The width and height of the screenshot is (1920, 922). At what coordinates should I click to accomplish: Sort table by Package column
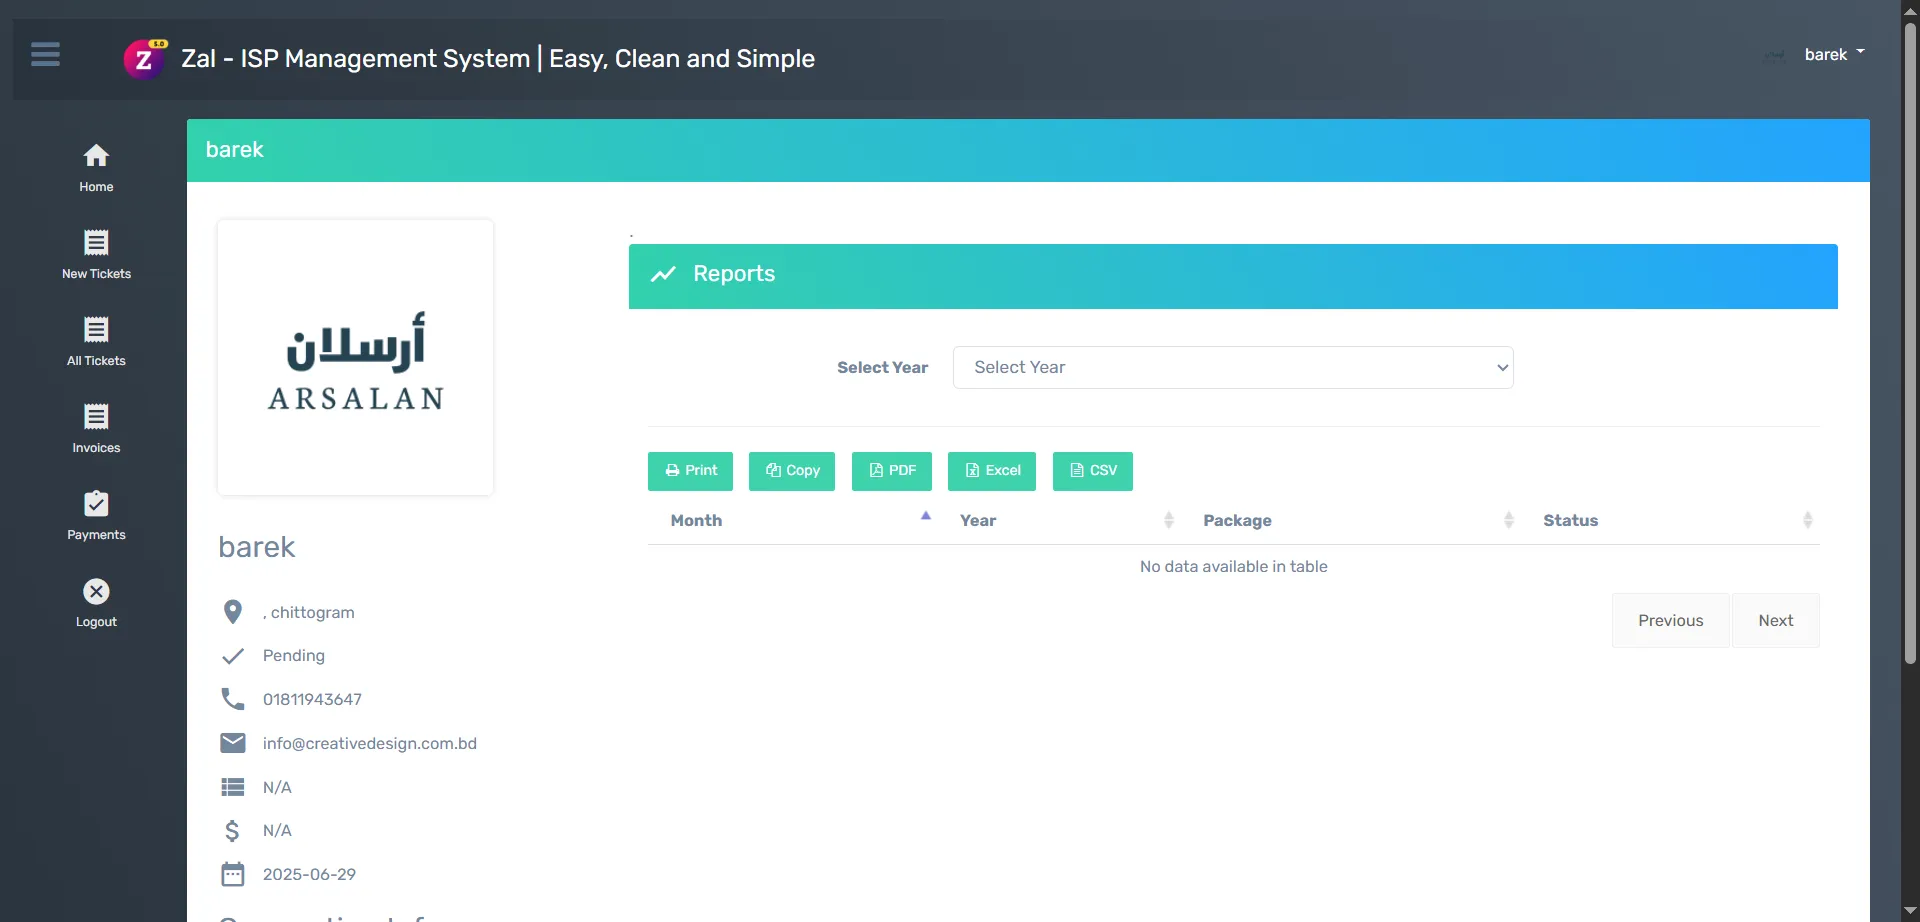1351,520
